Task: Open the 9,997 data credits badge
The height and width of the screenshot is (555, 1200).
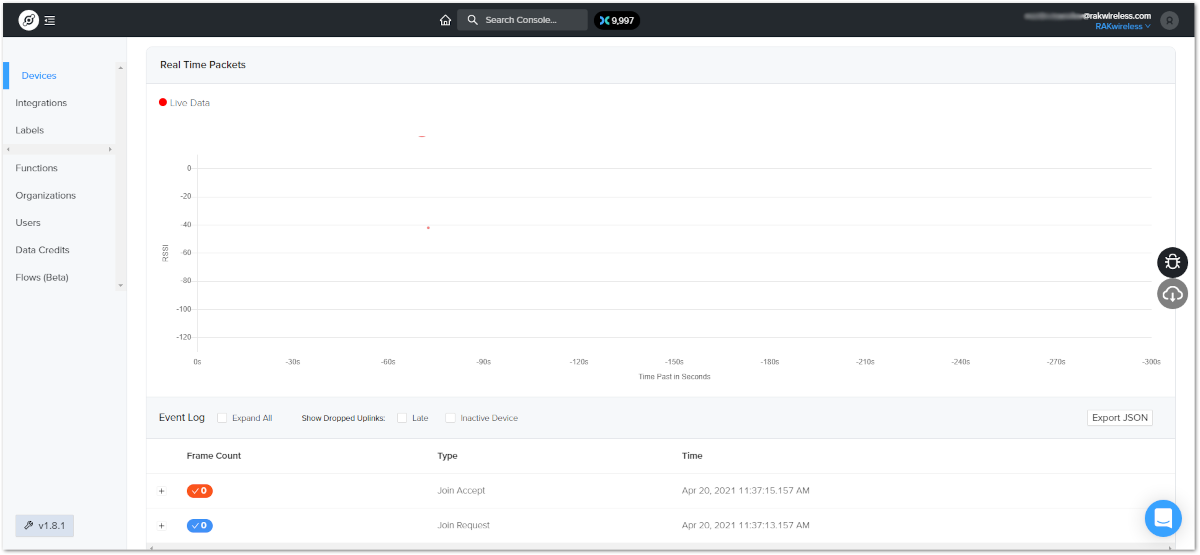Action: (617, 20)
